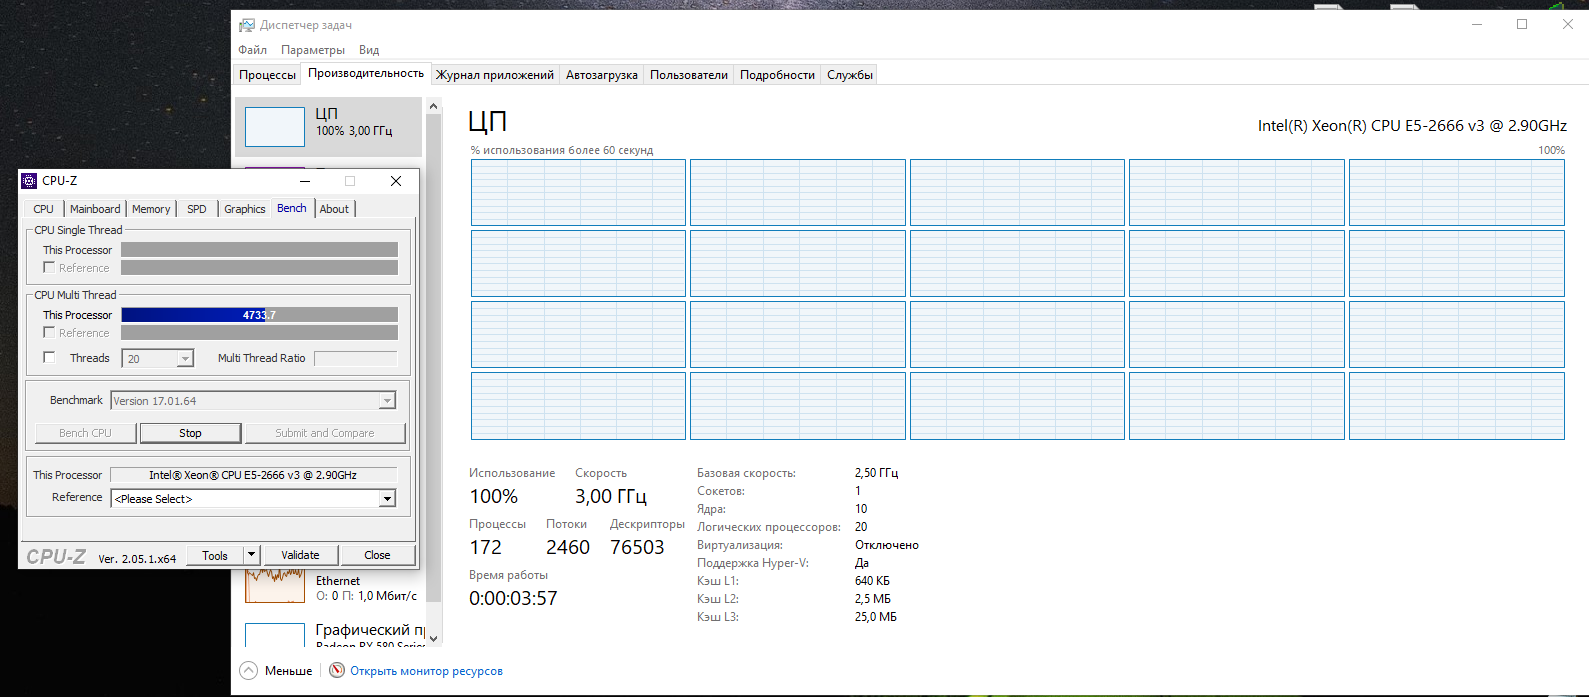Switch to the Mainboard tab in CPU-Z
This screenshot has width=1589, height=697.
(x=95, y=209)
